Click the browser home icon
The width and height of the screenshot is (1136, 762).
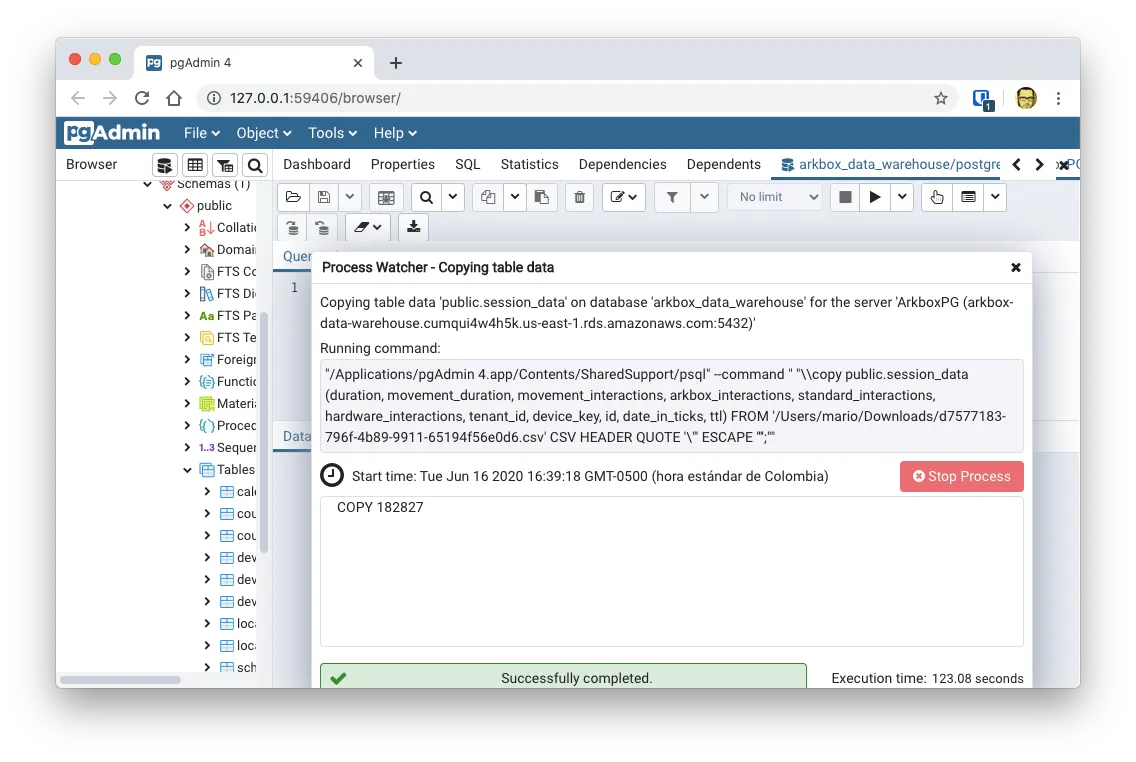(x=174, y=98)
